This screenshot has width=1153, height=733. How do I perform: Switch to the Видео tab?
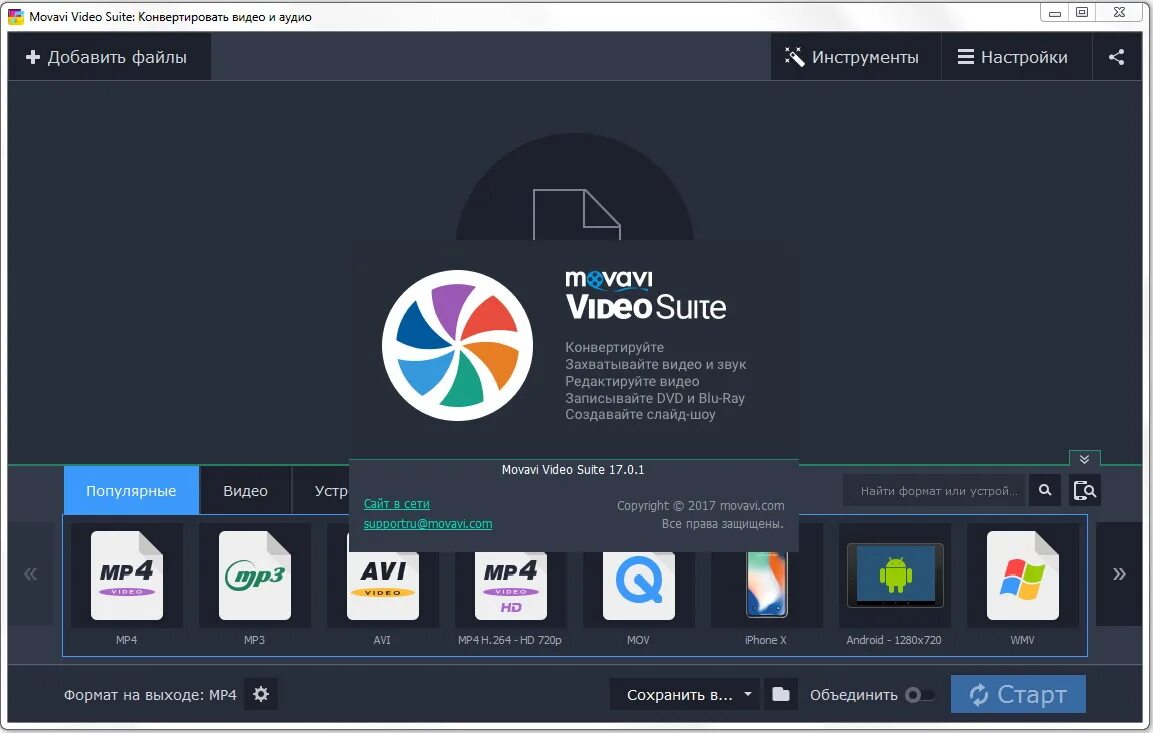(x=246, y=490)
